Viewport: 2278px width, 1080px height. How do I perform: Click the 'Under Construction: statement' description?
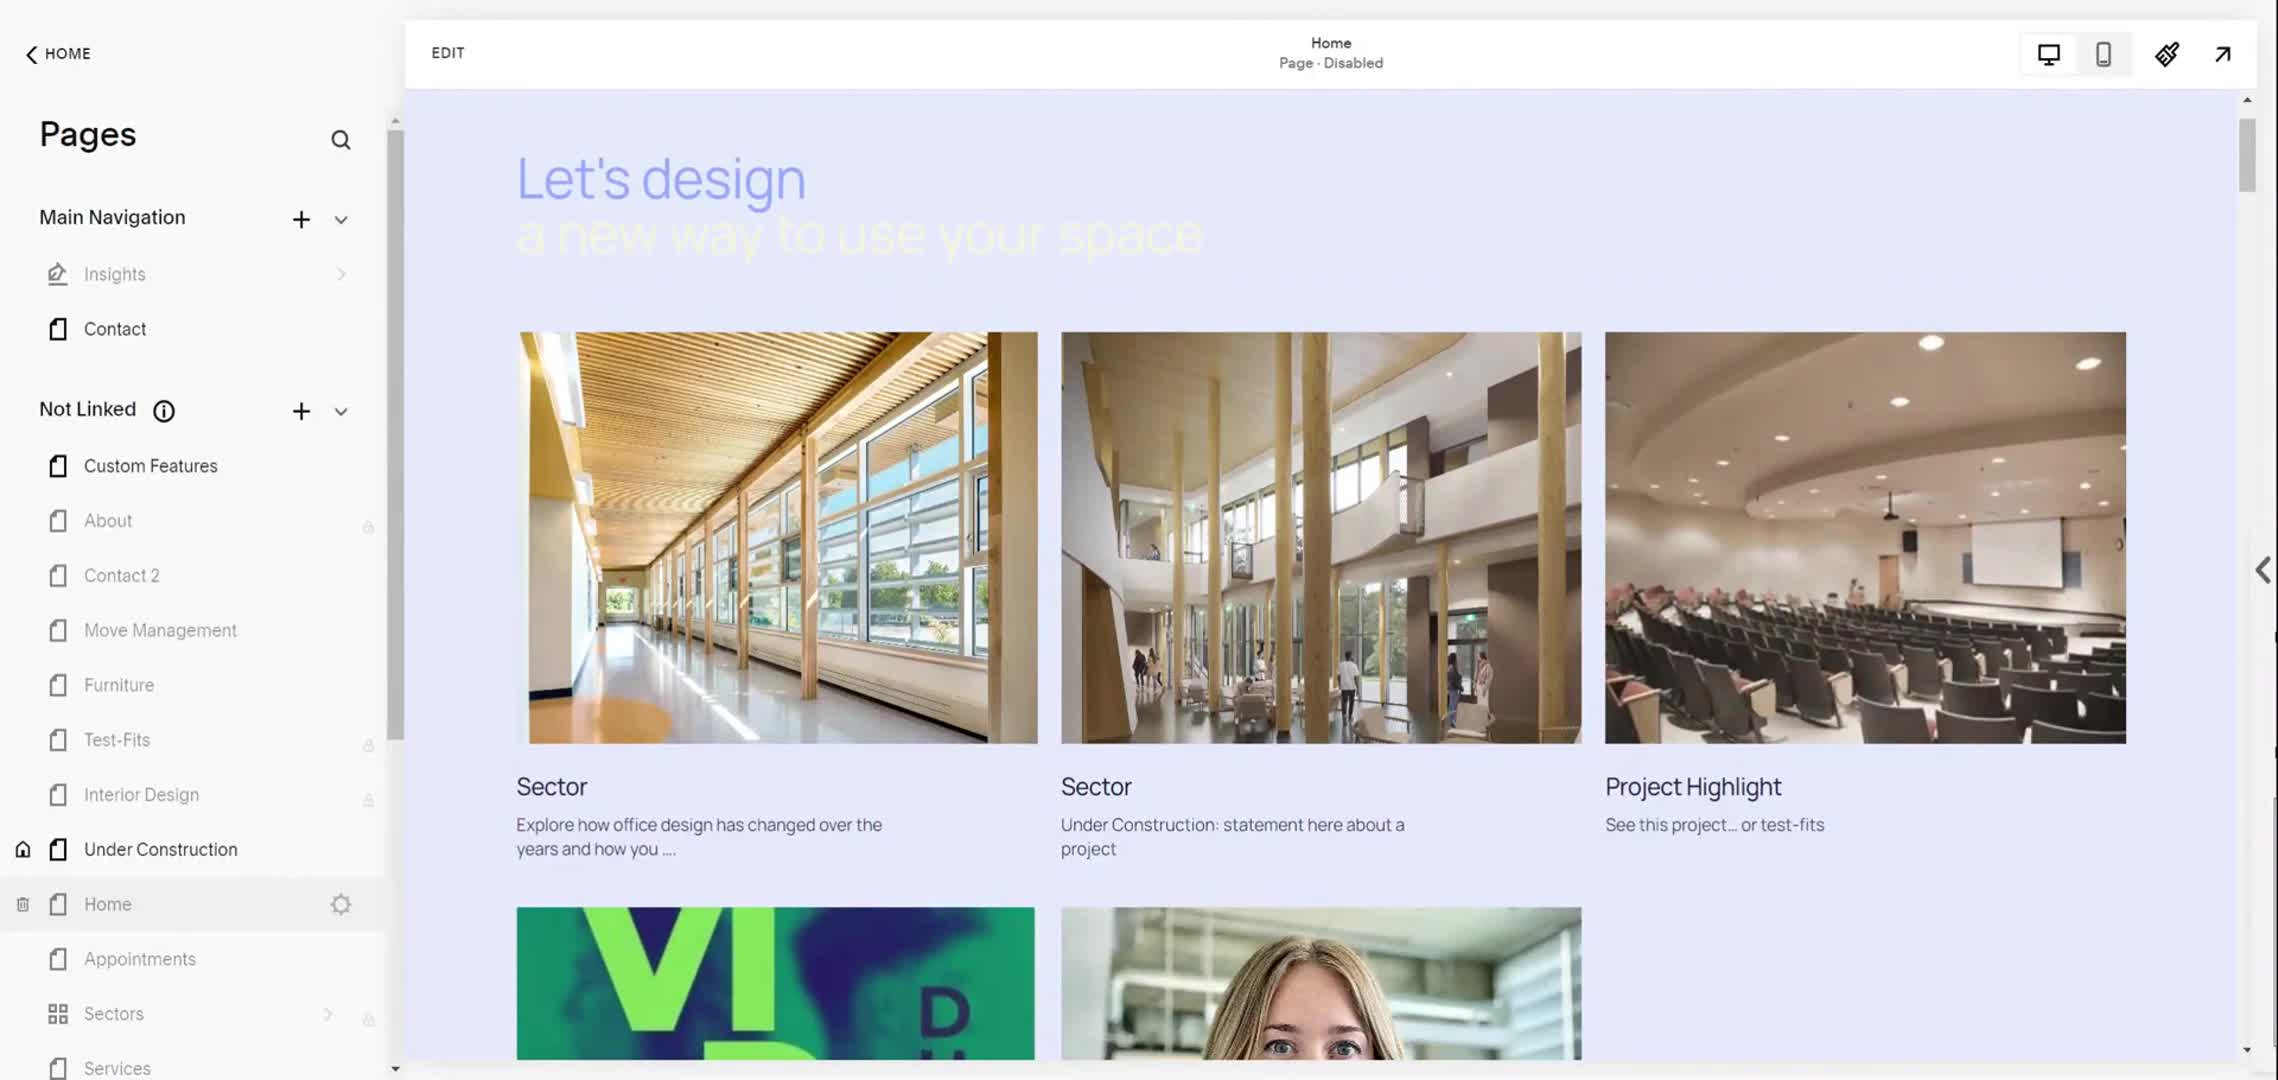(x=1232, y=837)
